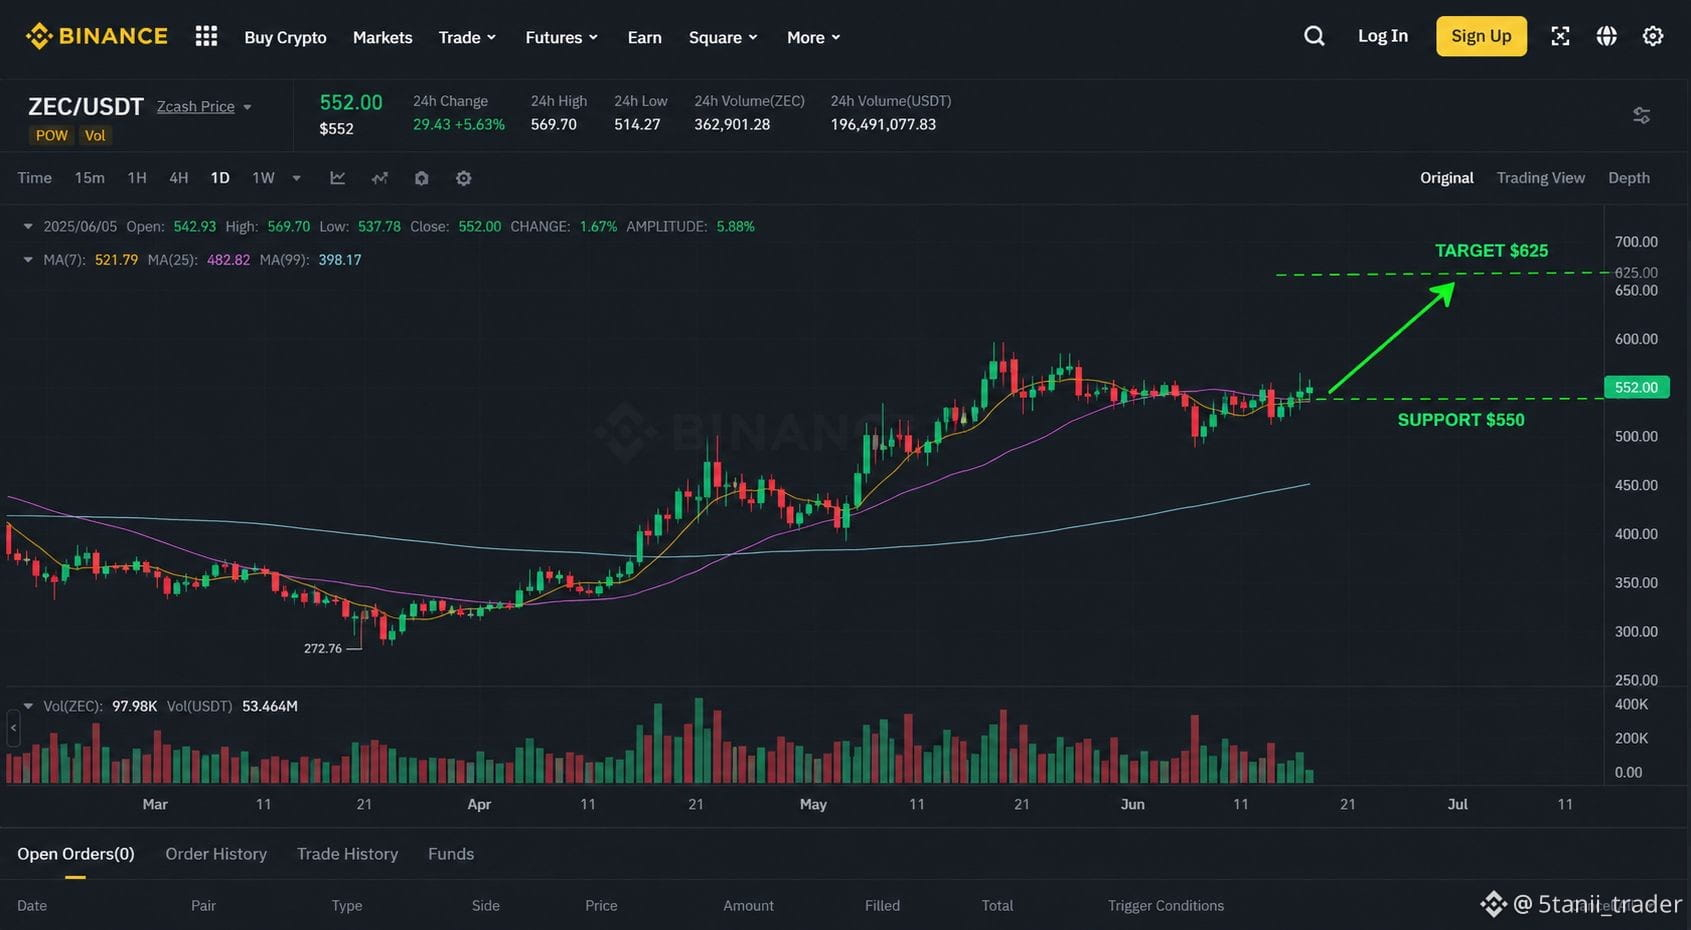
Task: Switch chart to Time view
Action: pos(34,178)
